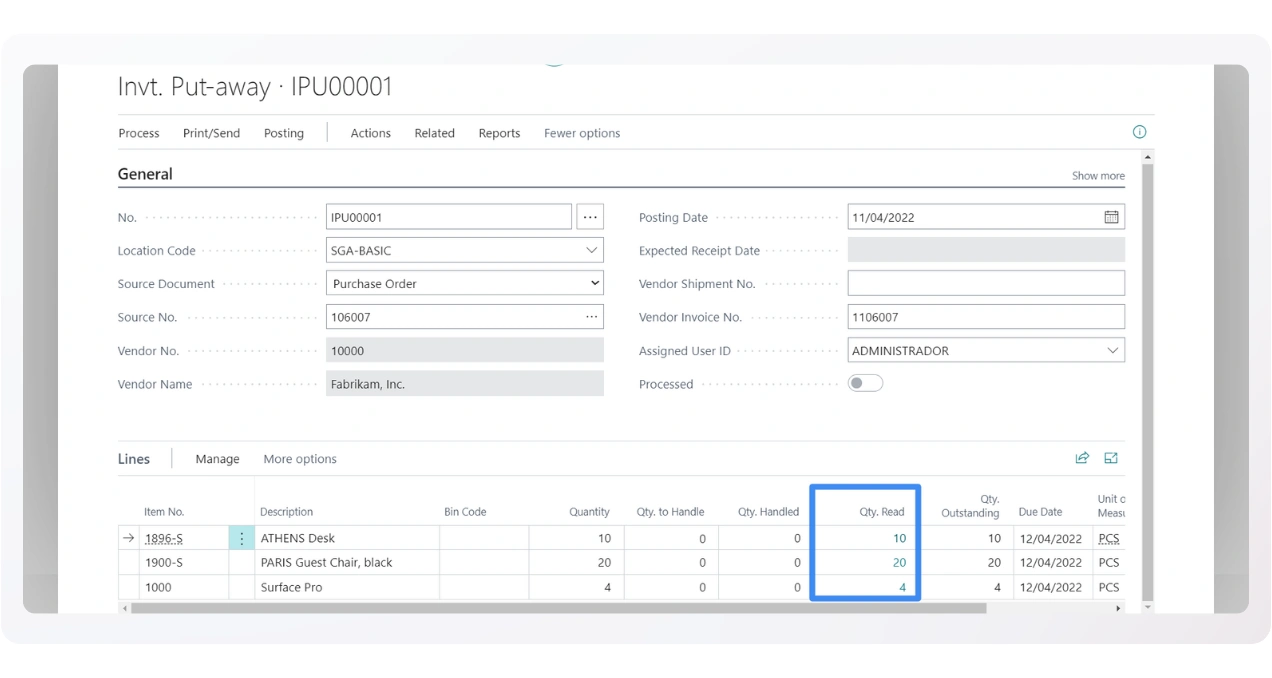Click the horizontal scrollbar of the lines grid

pos(558,608)
